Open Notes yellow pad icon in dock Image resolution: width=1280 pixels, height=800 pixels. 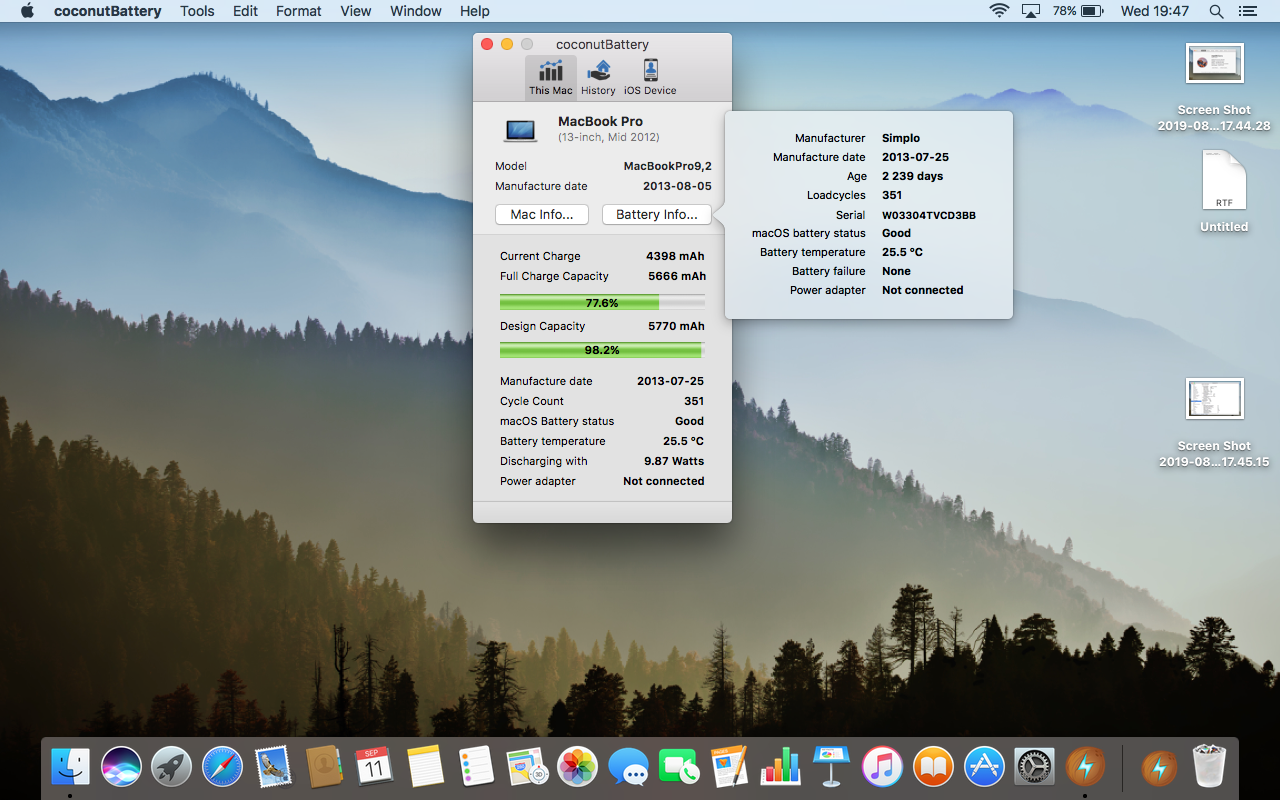[x=425, y=767]
